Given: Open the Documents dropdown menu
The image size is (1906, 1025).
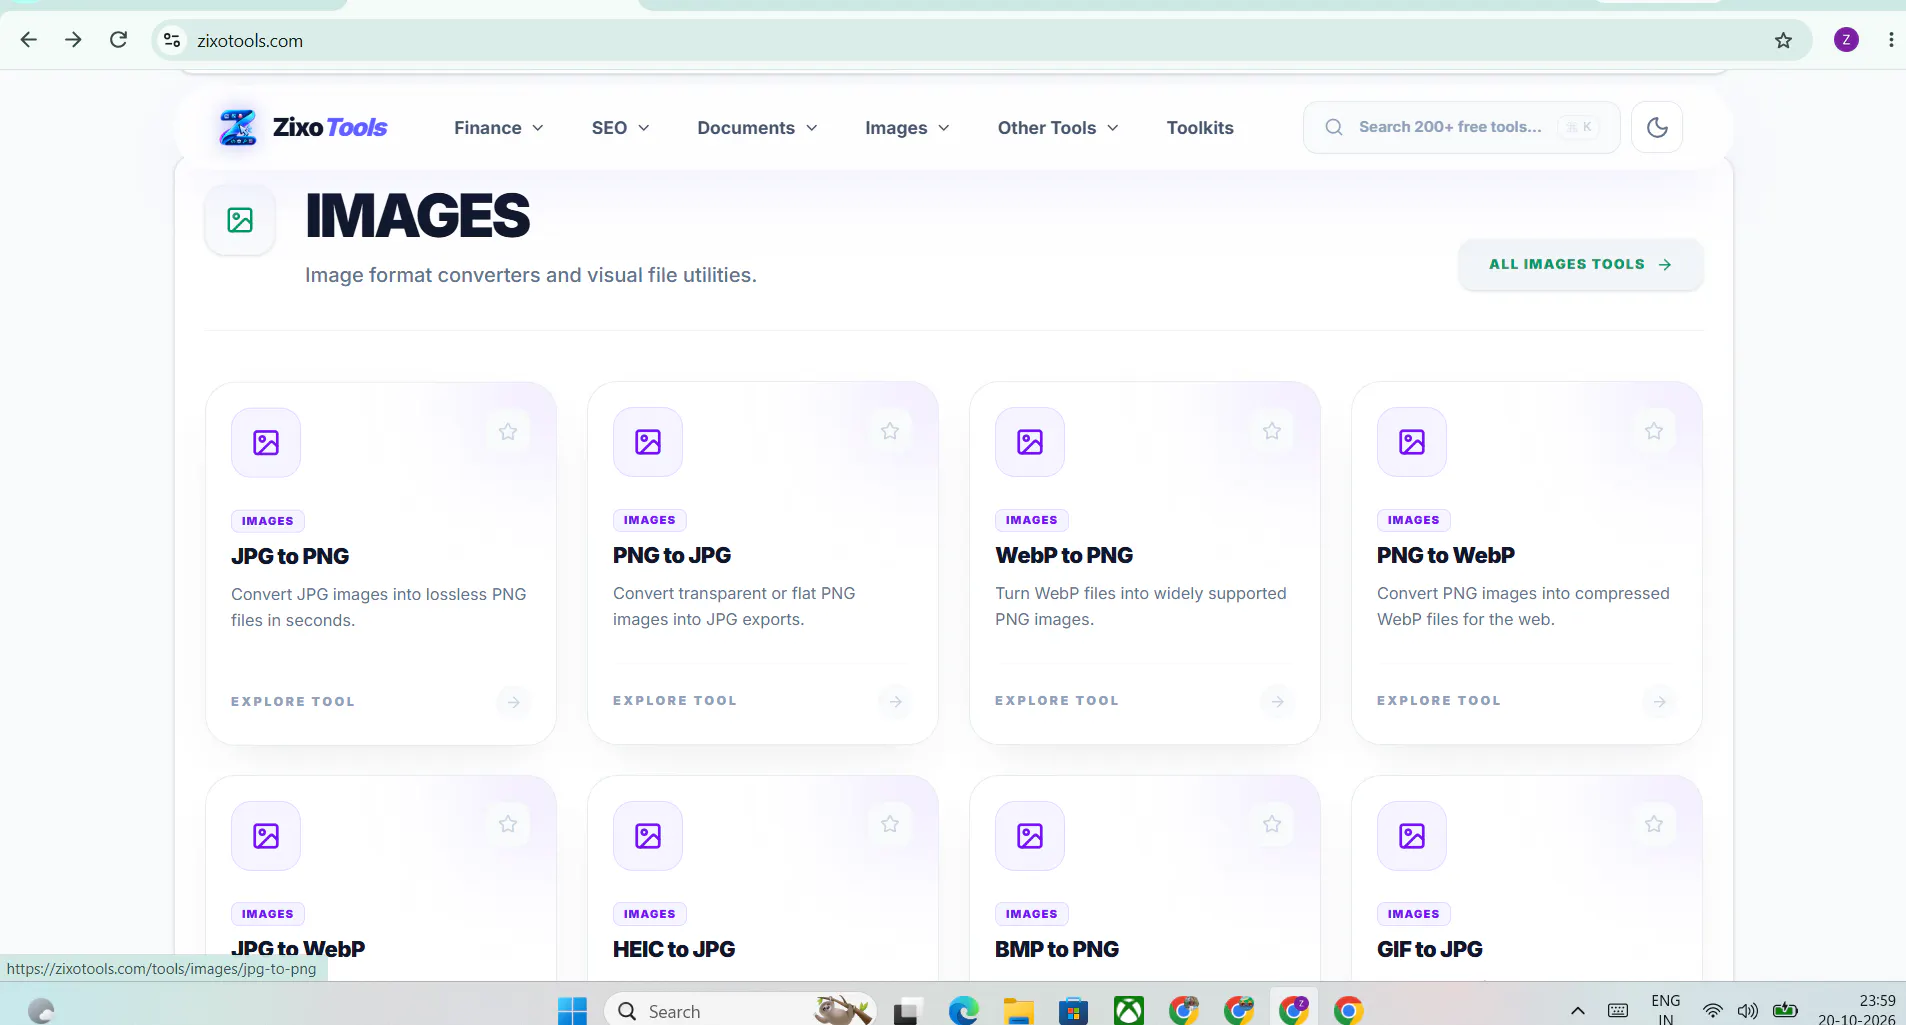Looking at the screenshot, I should coord(758,128).
